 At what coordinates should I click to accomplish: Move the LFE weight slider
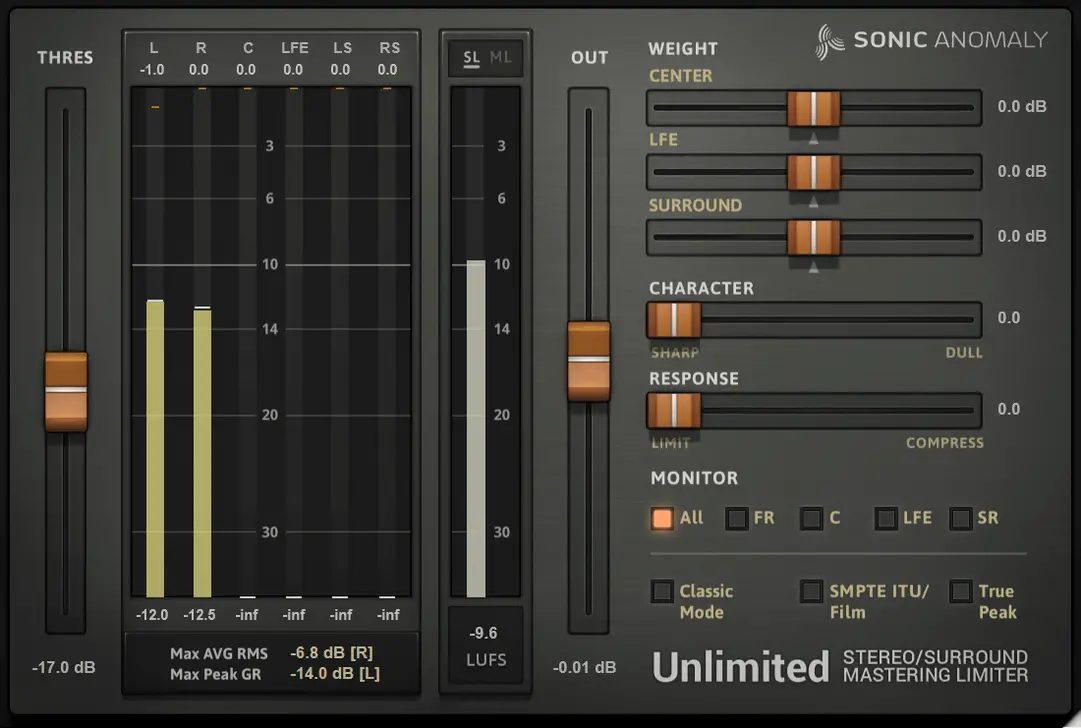click(813, 172)
